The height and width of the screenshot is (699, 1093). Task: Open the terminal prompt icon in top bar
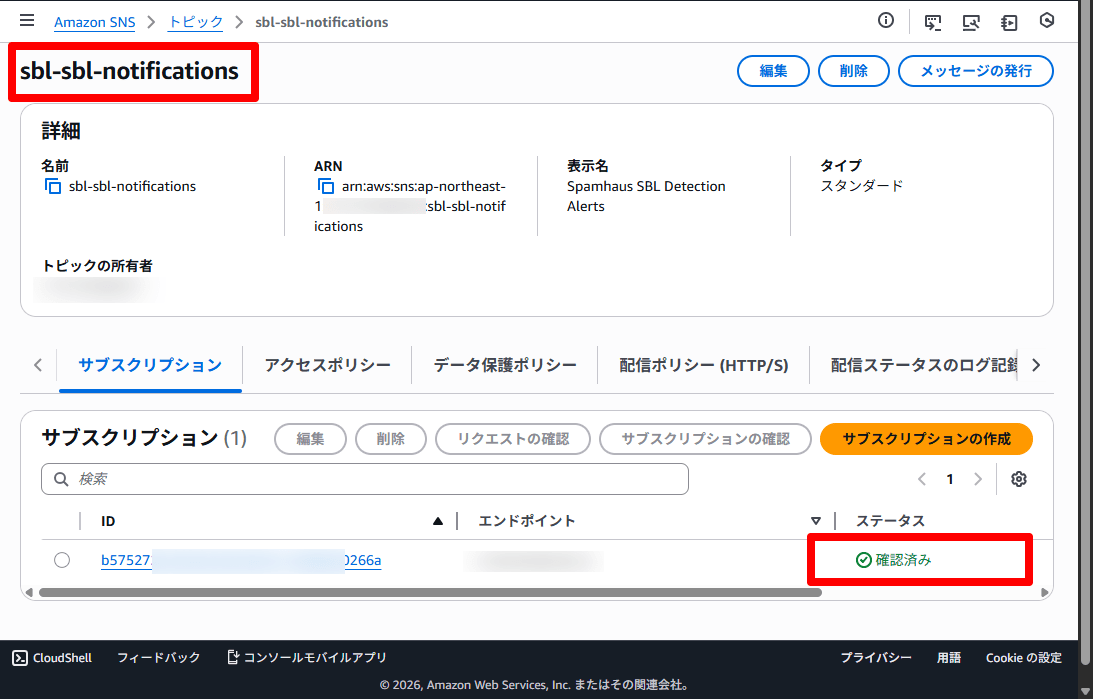click(933, 21)
